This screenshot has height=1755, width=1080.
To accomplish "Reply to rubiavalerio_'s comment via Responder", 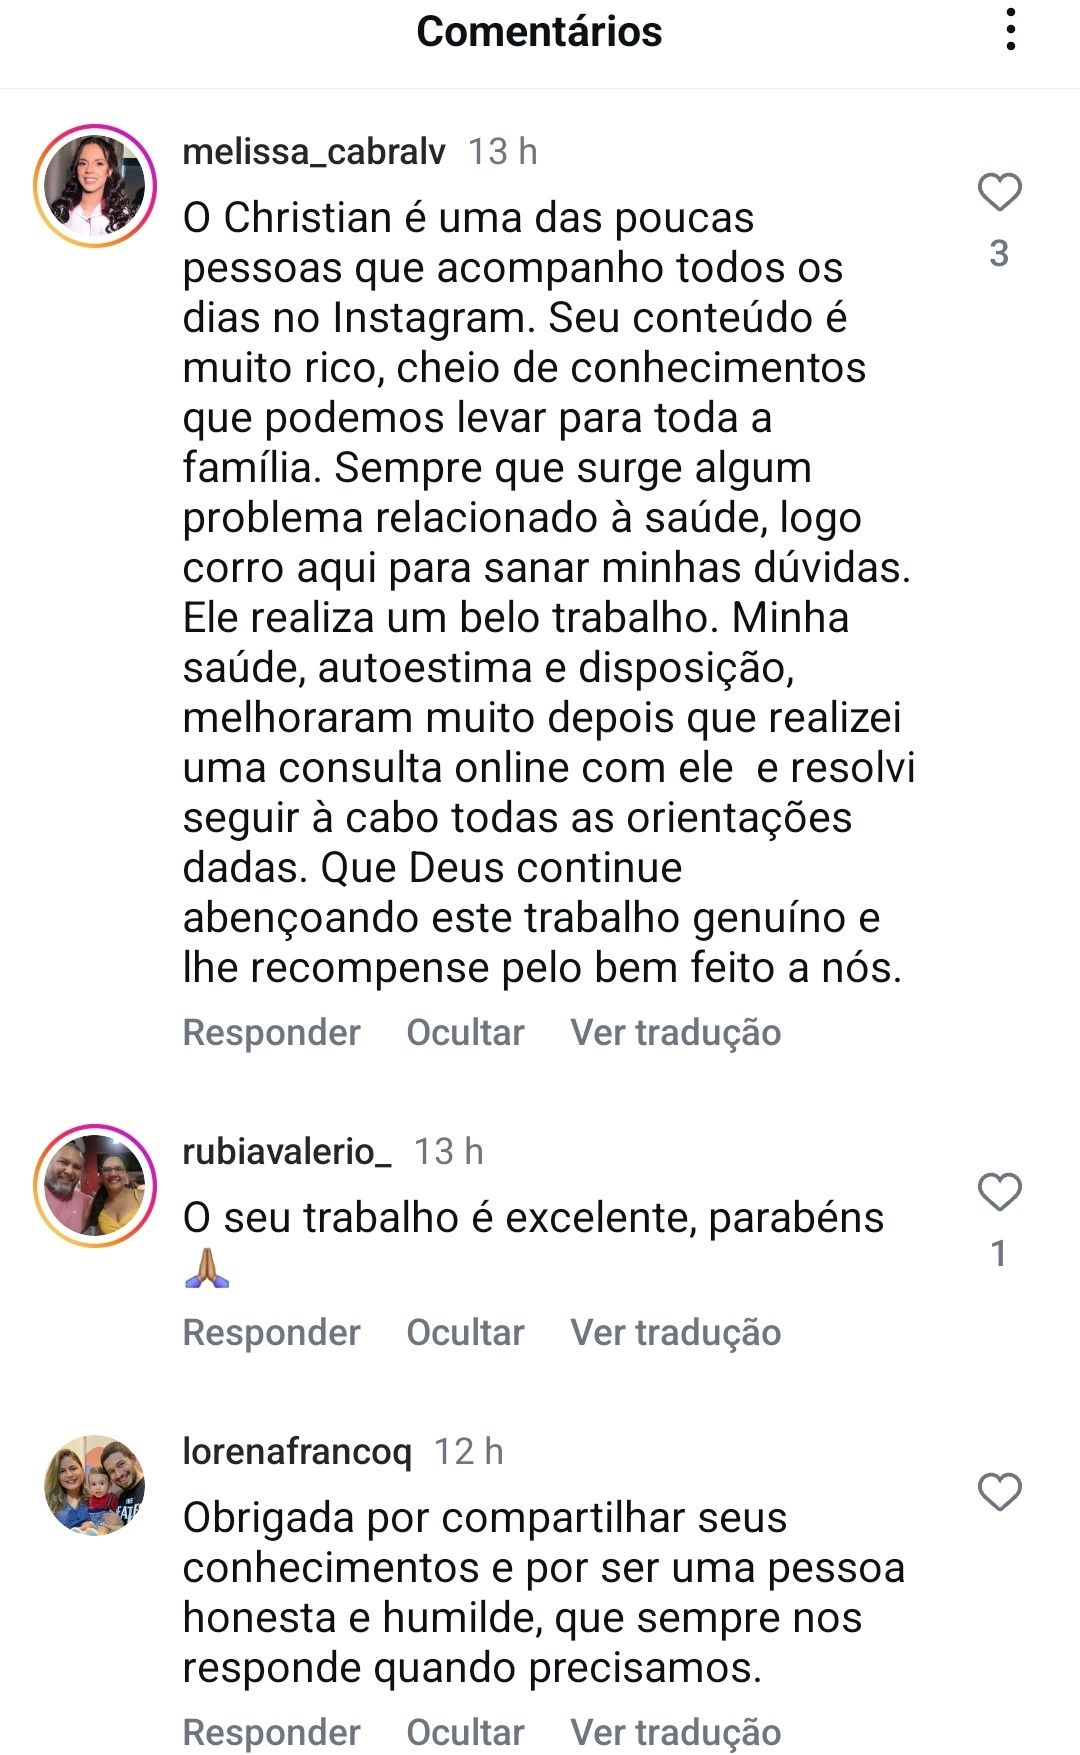I will (271, 1333).
